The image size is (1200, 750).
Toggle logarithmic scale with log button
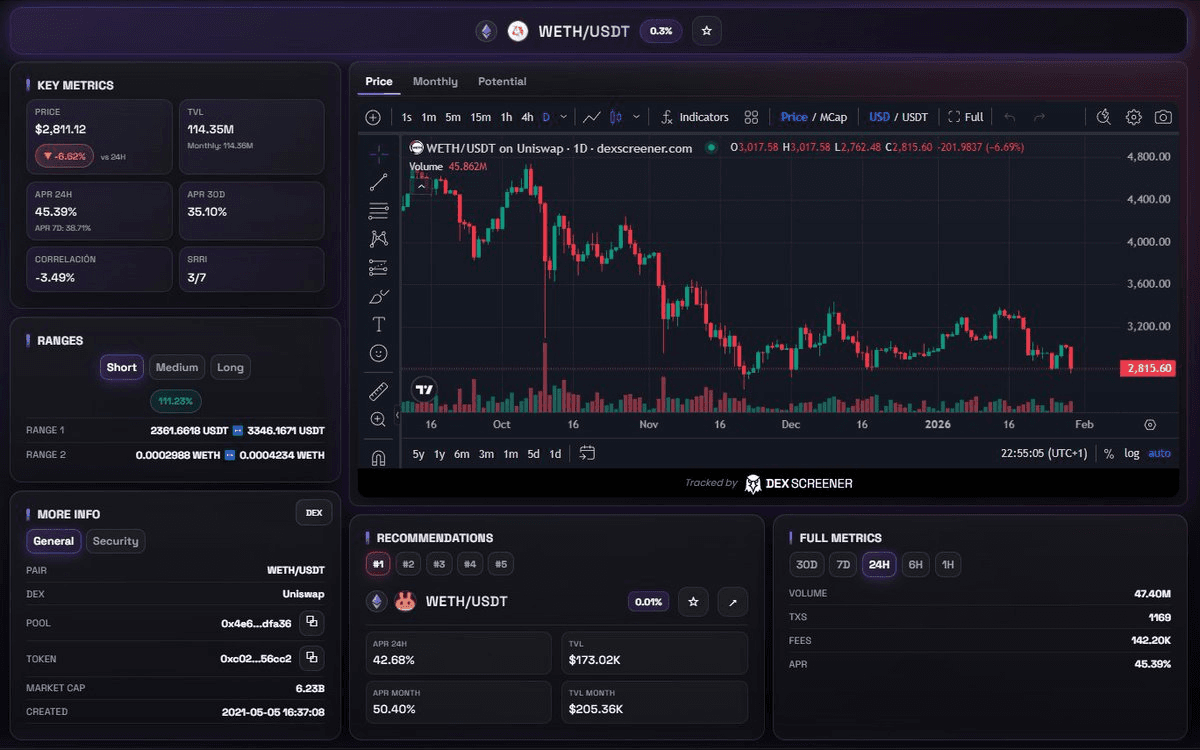tap(1131, 454)
